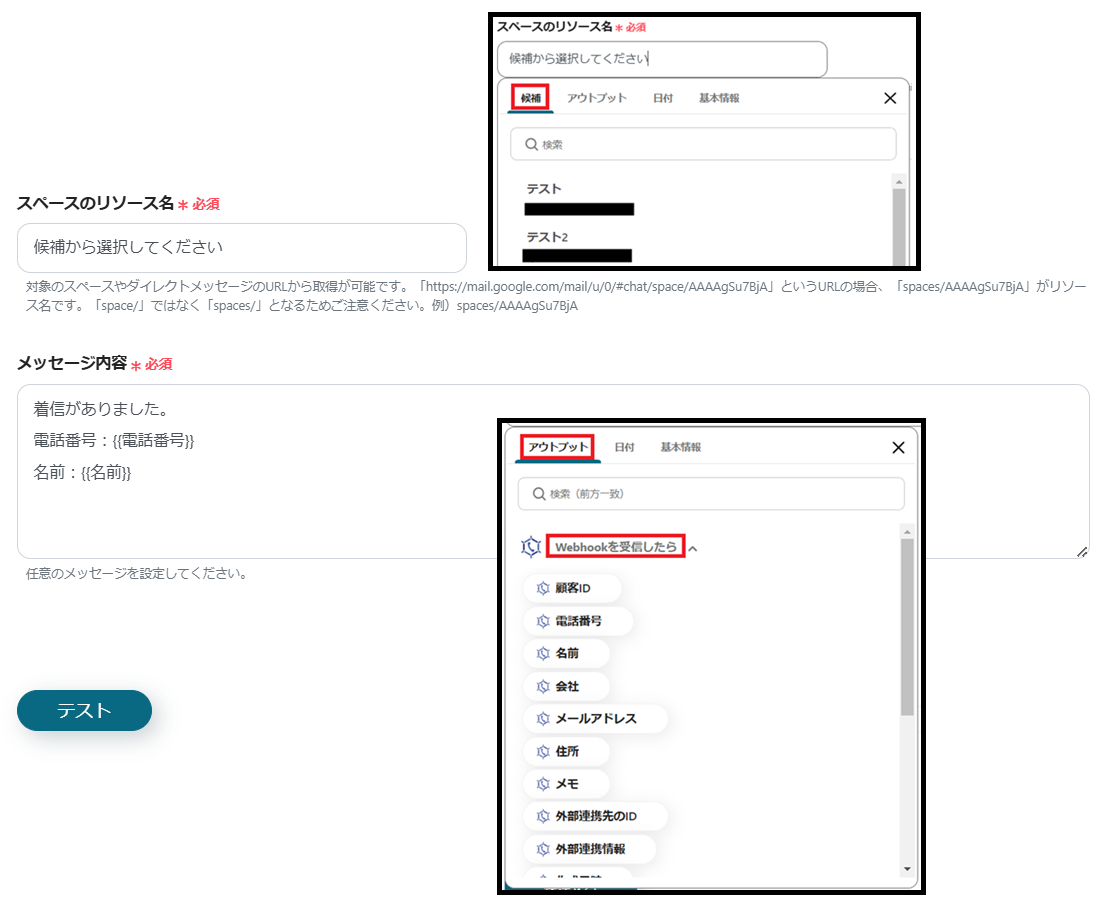Switch to 日付 tab in the output panel

click(624, 447)
